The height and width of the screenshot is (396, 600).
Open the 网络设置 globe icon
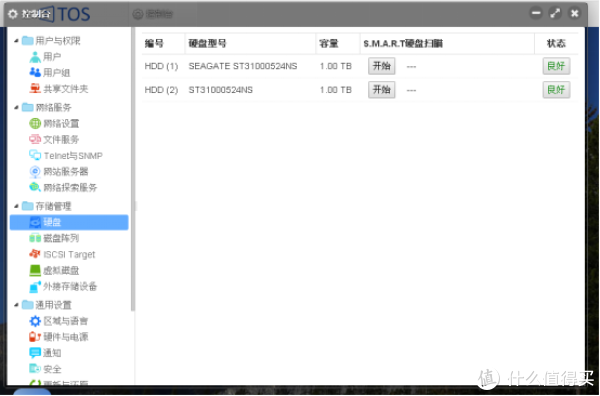[35, 123]
